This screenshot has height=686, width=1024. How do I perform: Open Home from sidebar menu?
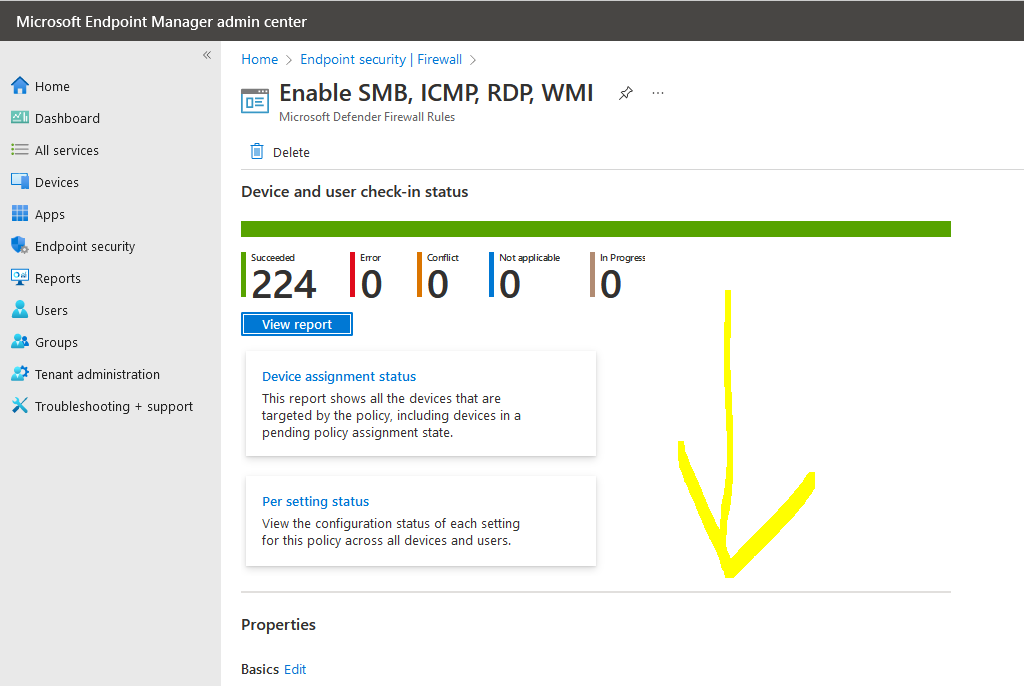(52, 86)
